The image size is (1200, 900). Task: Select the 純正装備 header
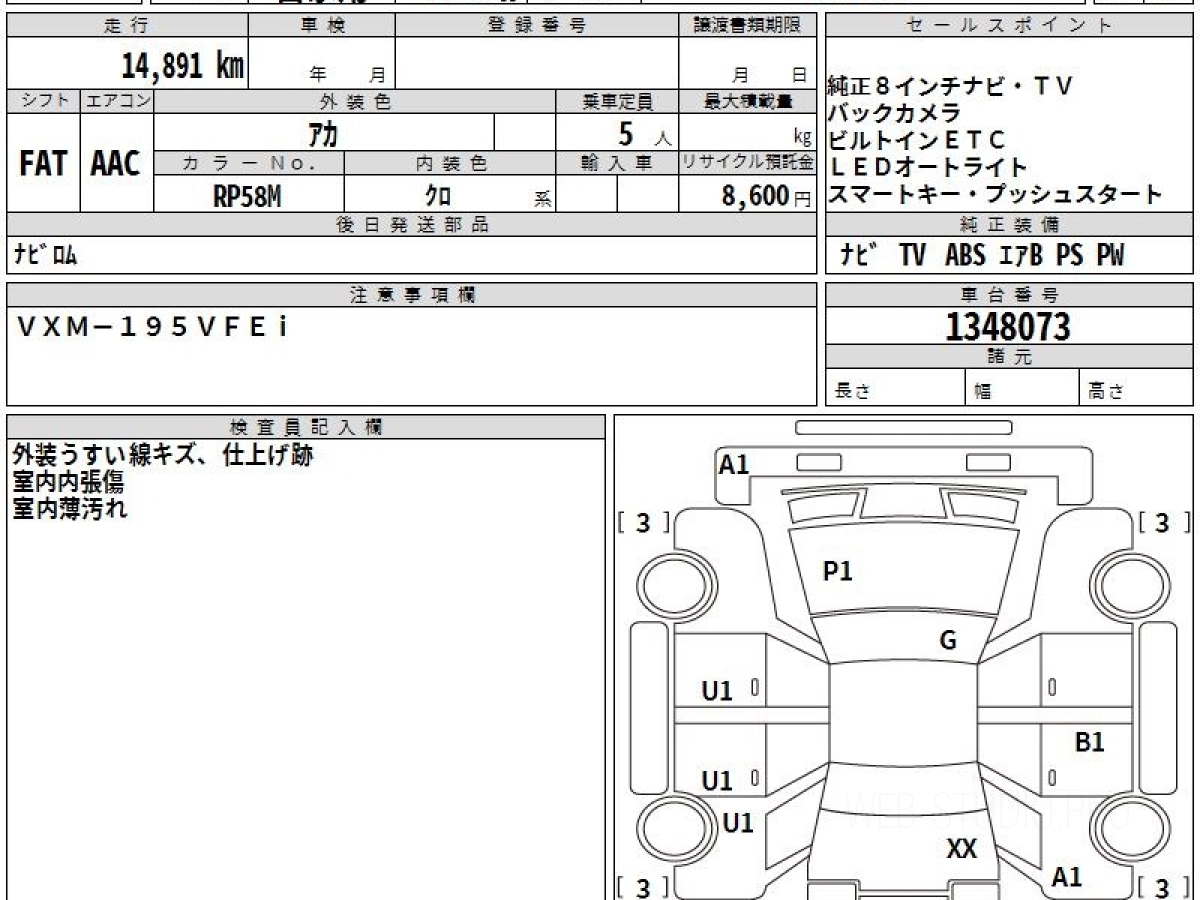tap(1009, 225)
